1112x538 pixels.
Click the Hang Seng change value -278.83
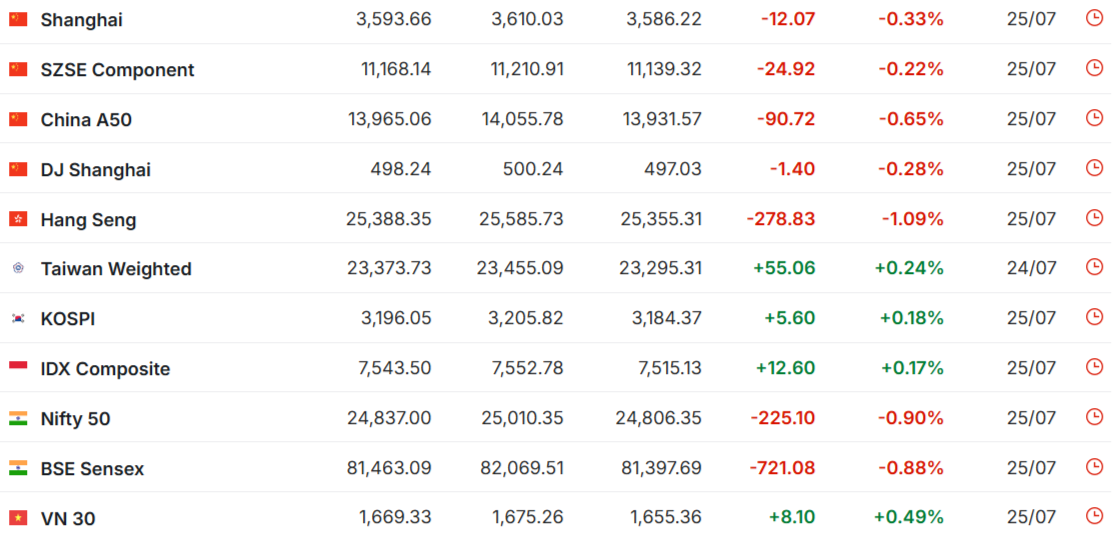781,219
